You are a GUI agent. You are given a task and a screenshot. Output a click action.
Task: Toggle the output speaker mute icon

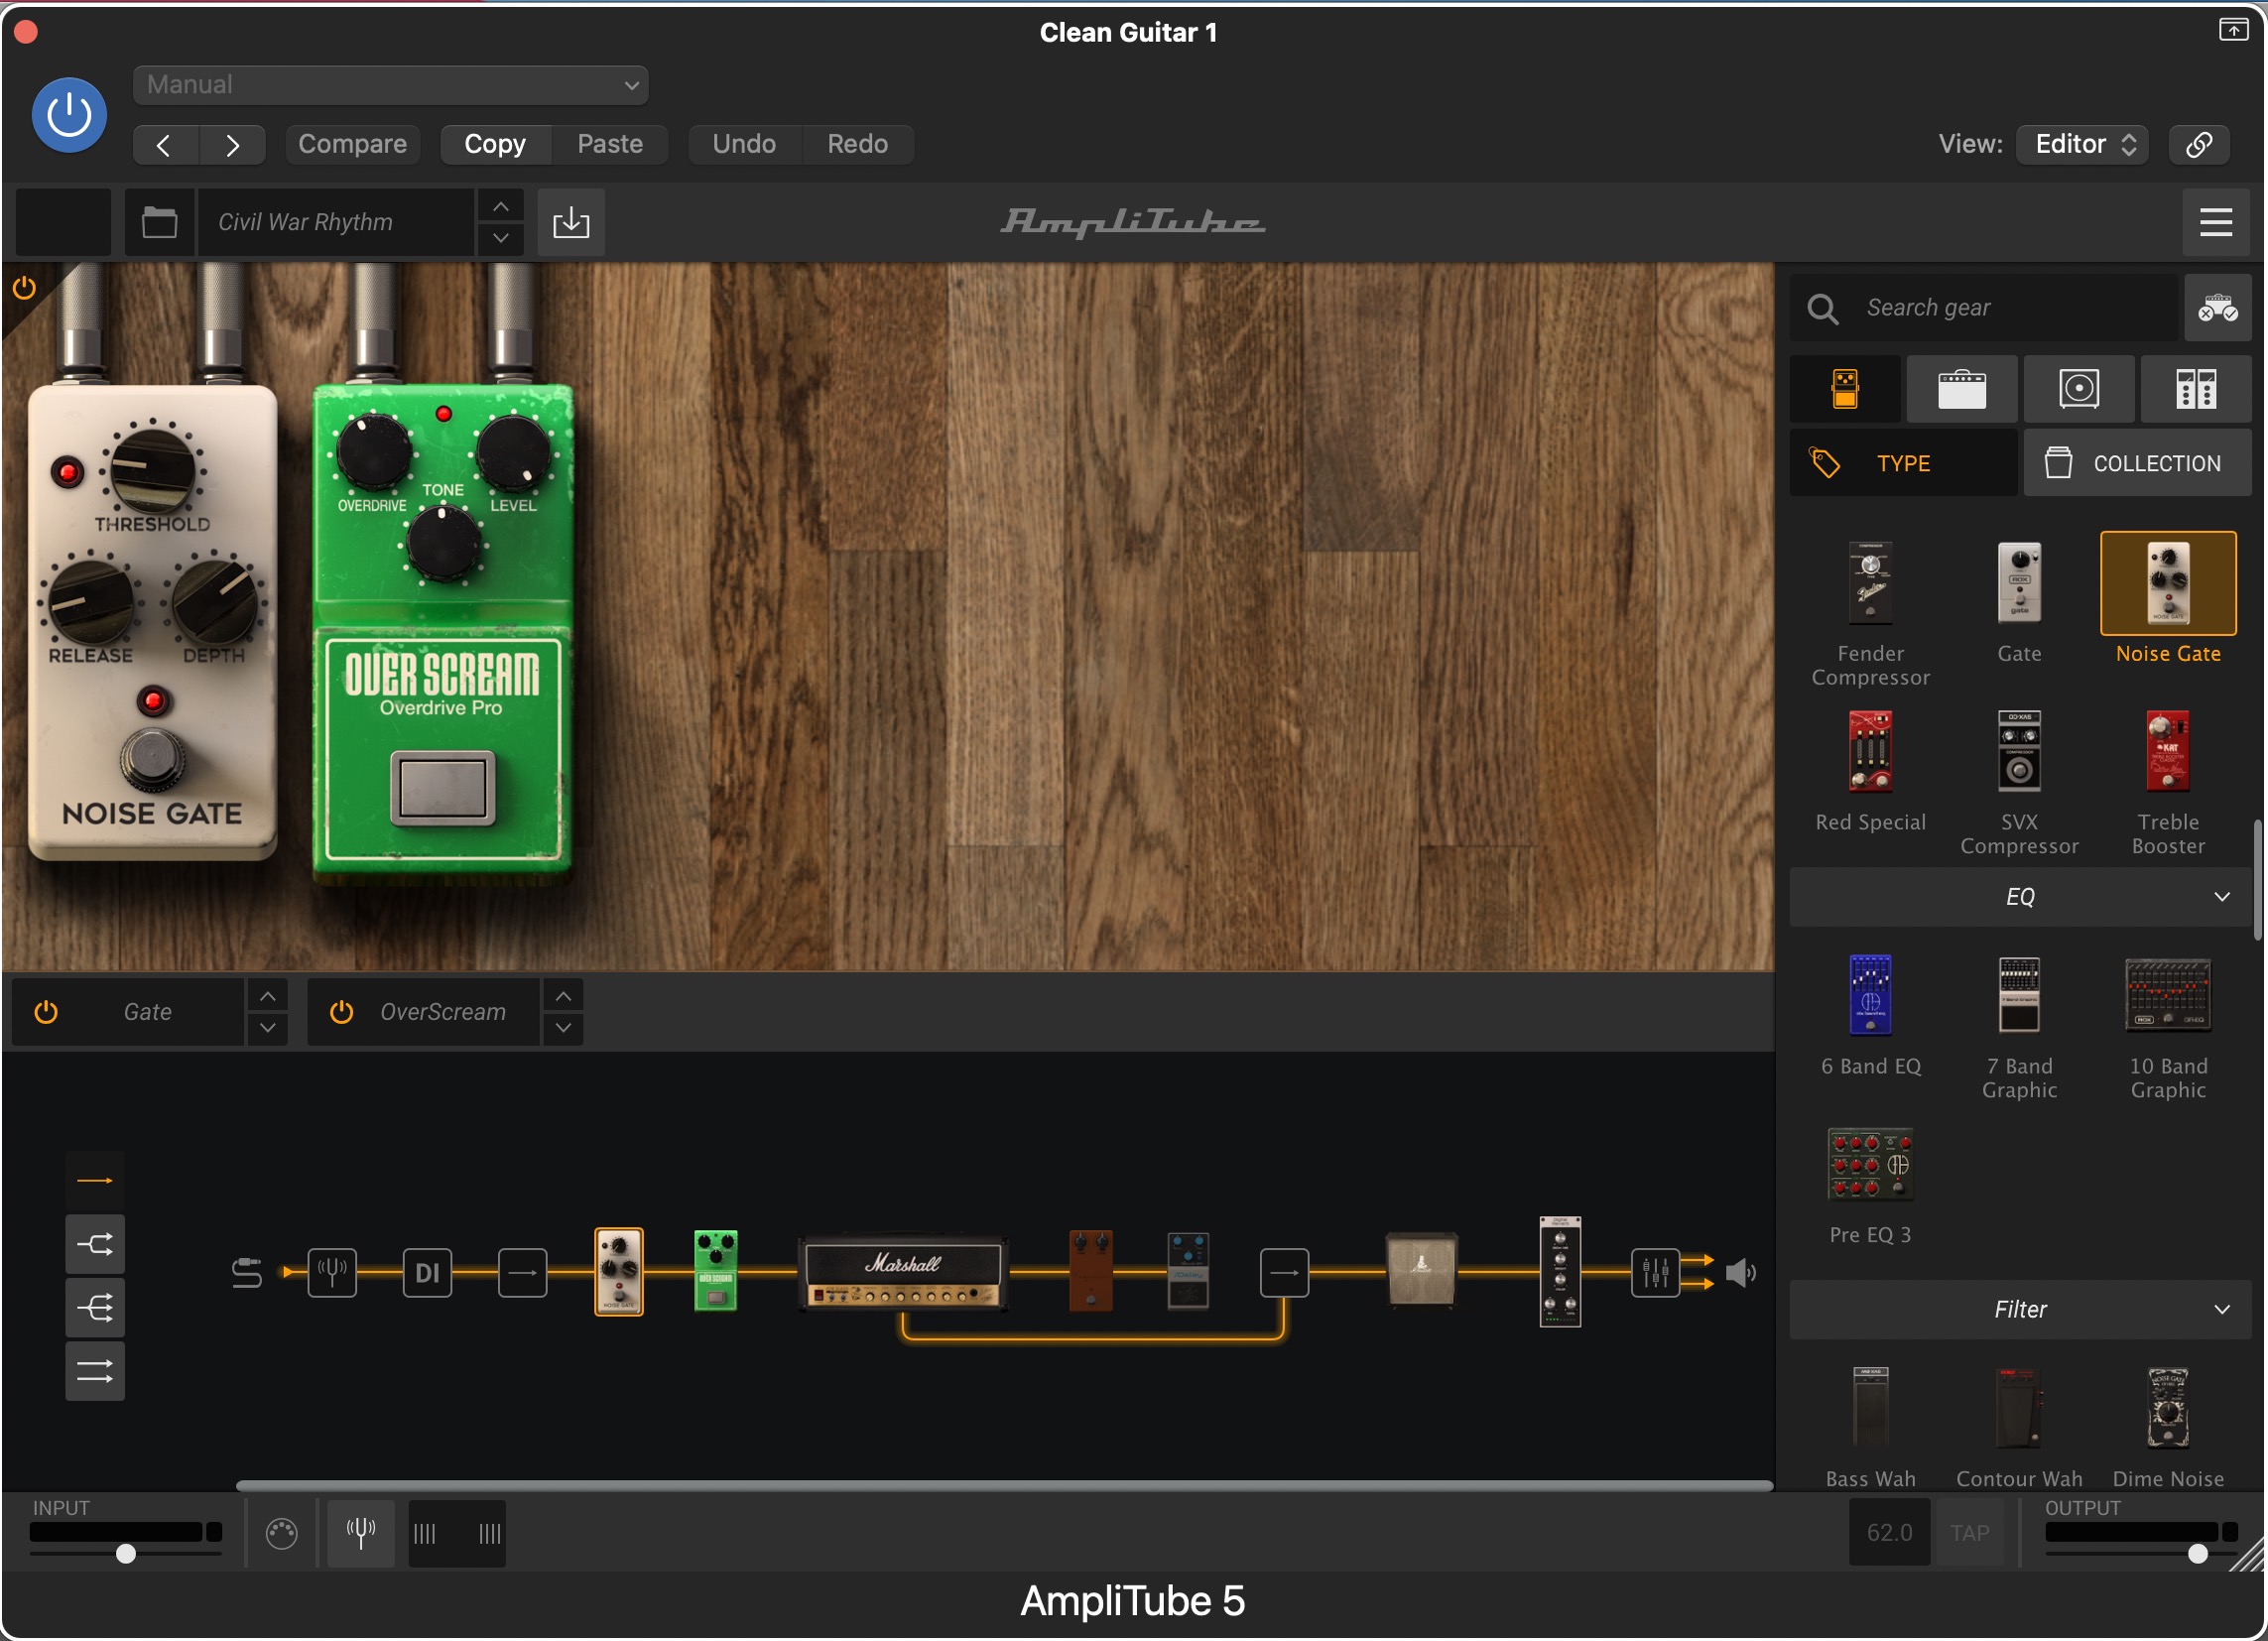[1740, 1273]
